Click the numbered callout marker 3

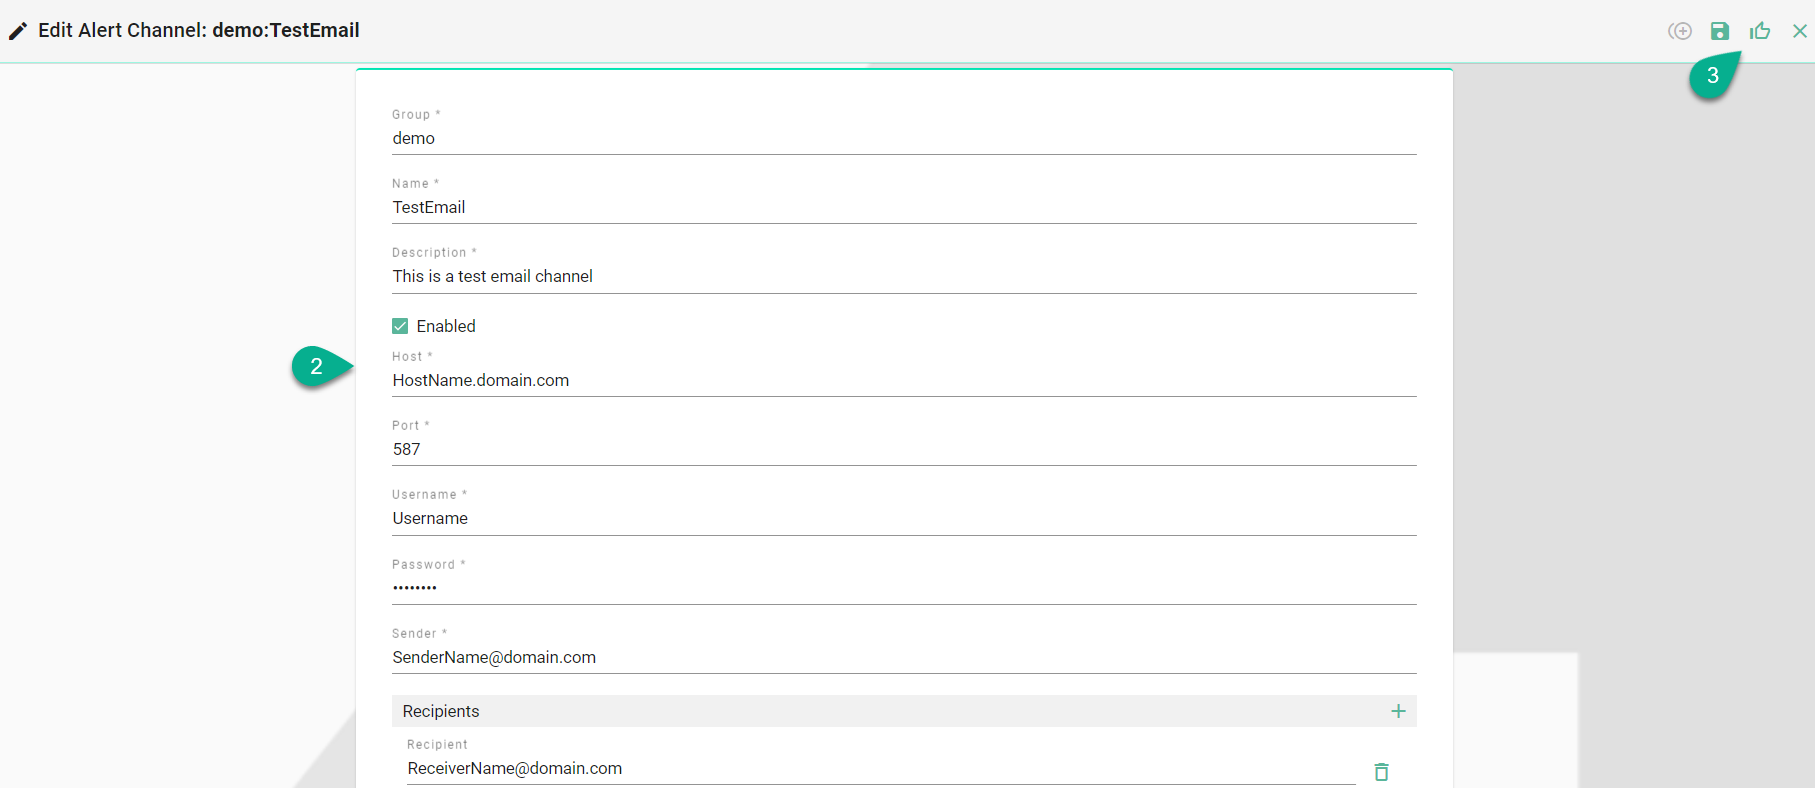(x=1713, y=76)
